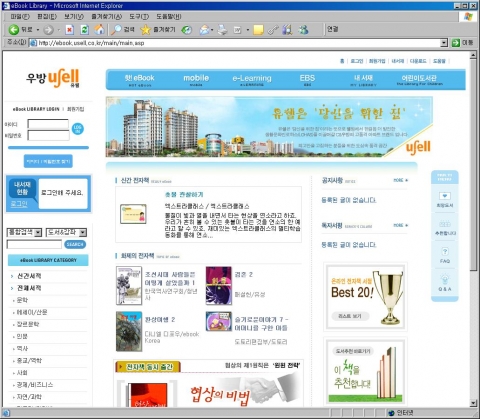Open the 편집(E) menu
The height and width of the screenshot is (419, 480).
point(47,16)
